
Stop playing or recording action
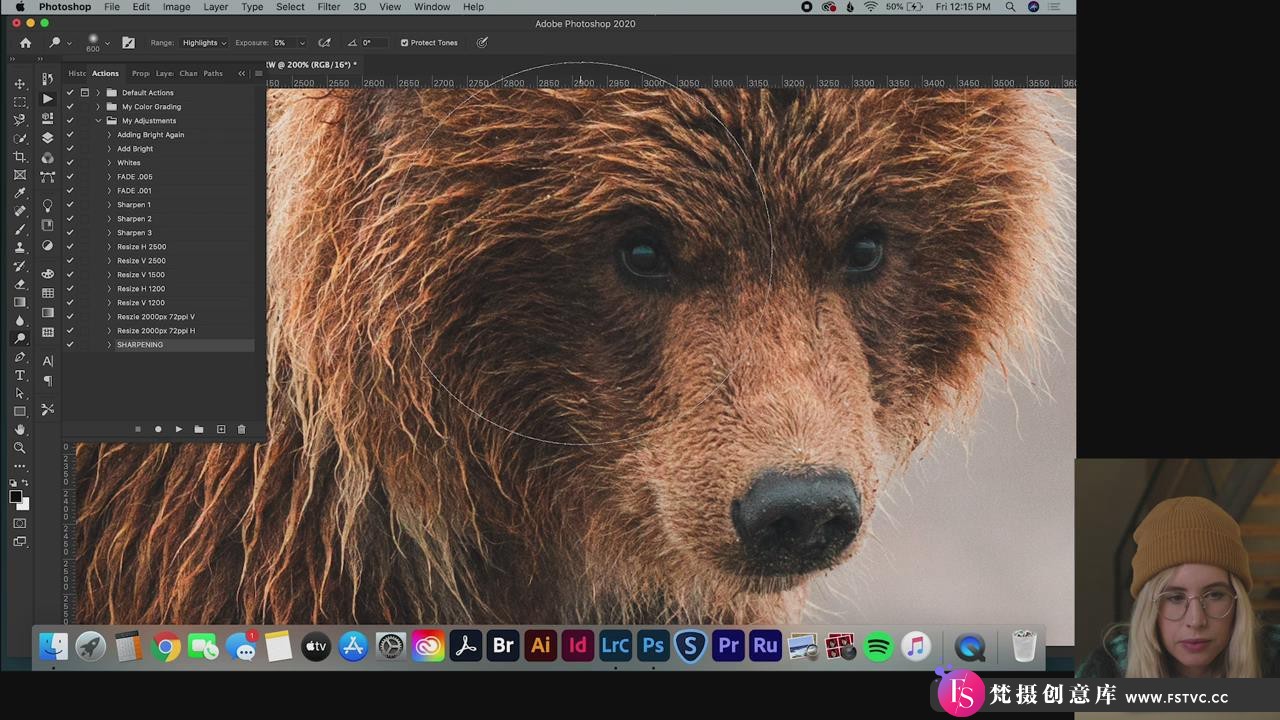(x=138, y=429)
